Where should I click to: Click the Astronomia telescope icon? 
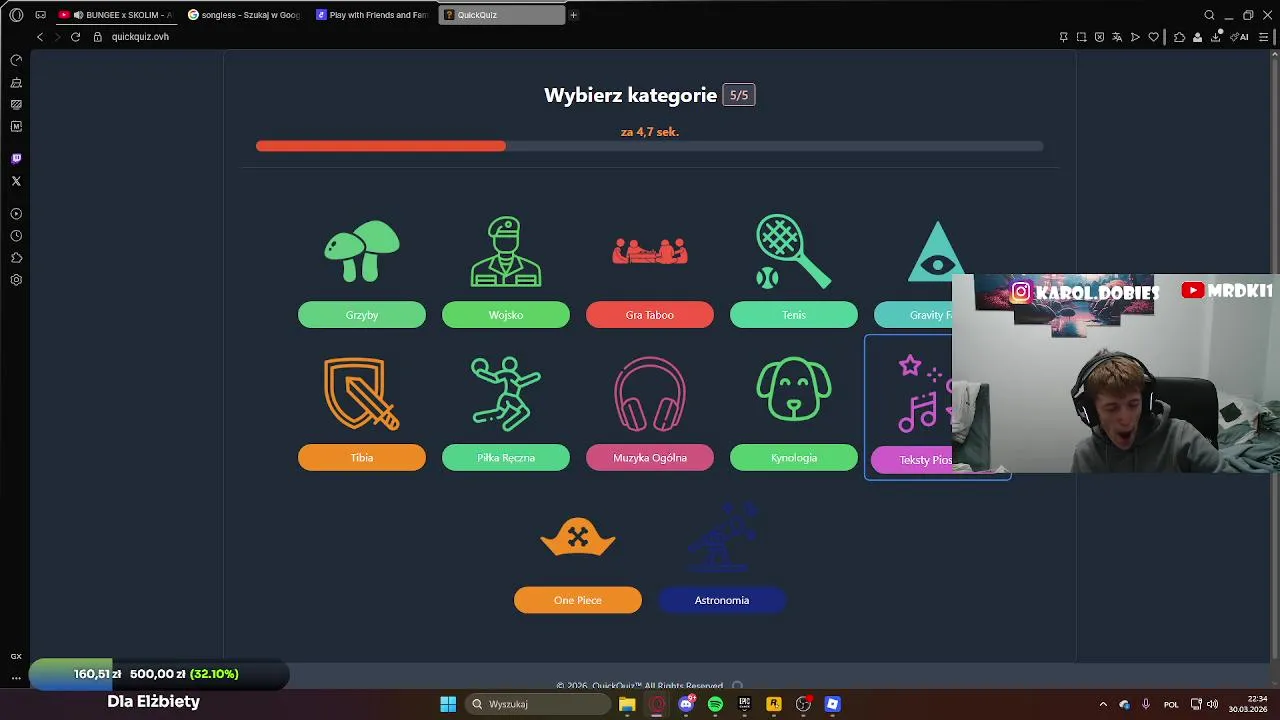coord(722,536)
